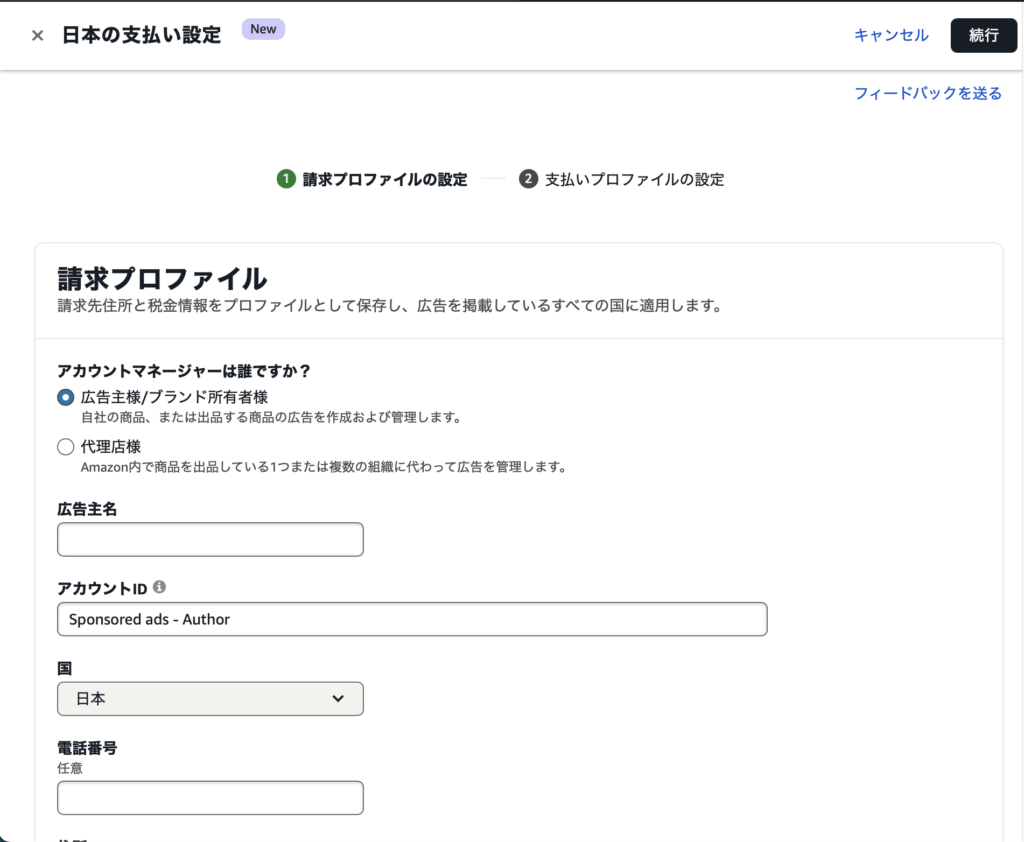
Task: Open the フィードバックを送る link
Action: (x=927, y=93)
